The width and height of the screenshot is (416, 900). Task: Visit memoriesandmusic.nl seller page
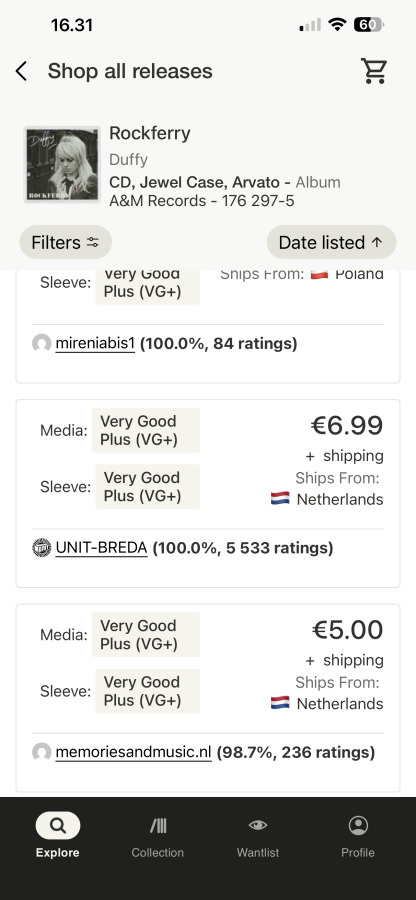click(134, 752)
